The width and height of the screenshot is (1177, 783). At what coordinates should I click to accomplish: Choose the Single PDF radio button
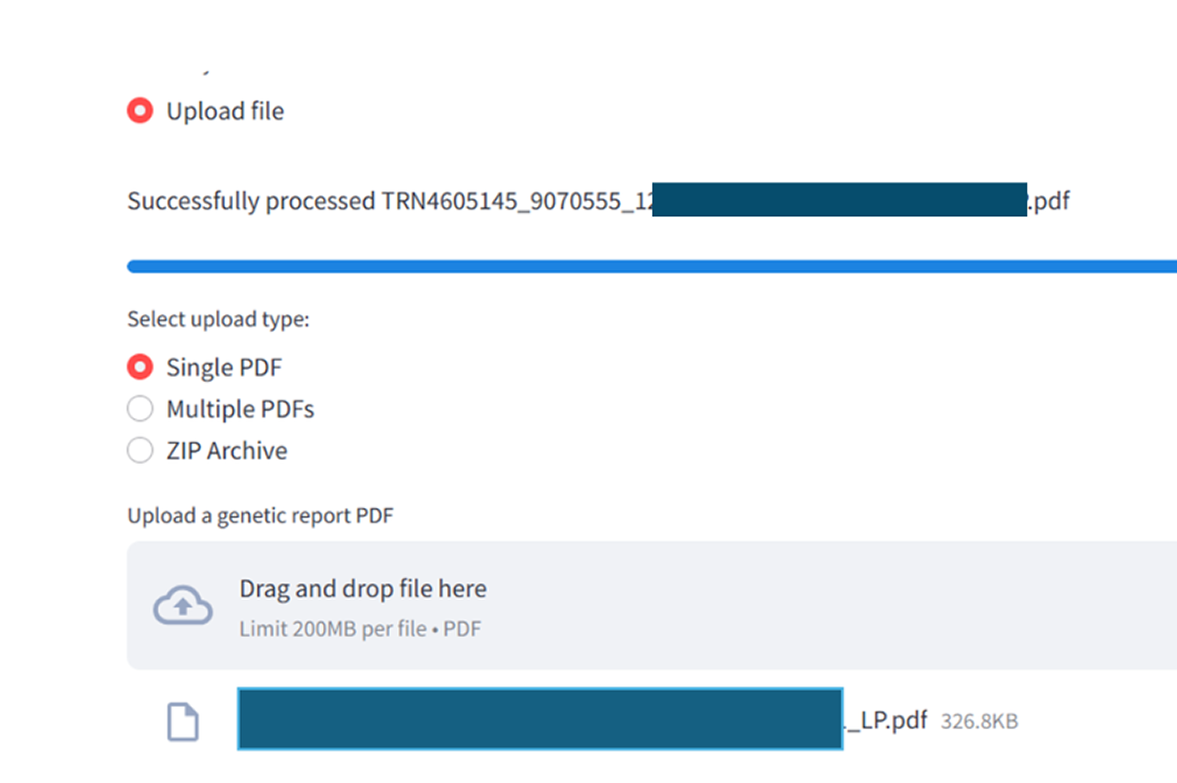(x=140, y=368)
